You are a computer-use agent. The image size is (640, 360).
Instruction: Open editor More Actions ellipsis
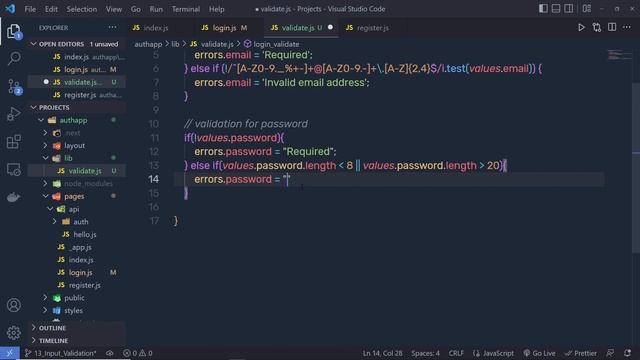click(627, 28)
